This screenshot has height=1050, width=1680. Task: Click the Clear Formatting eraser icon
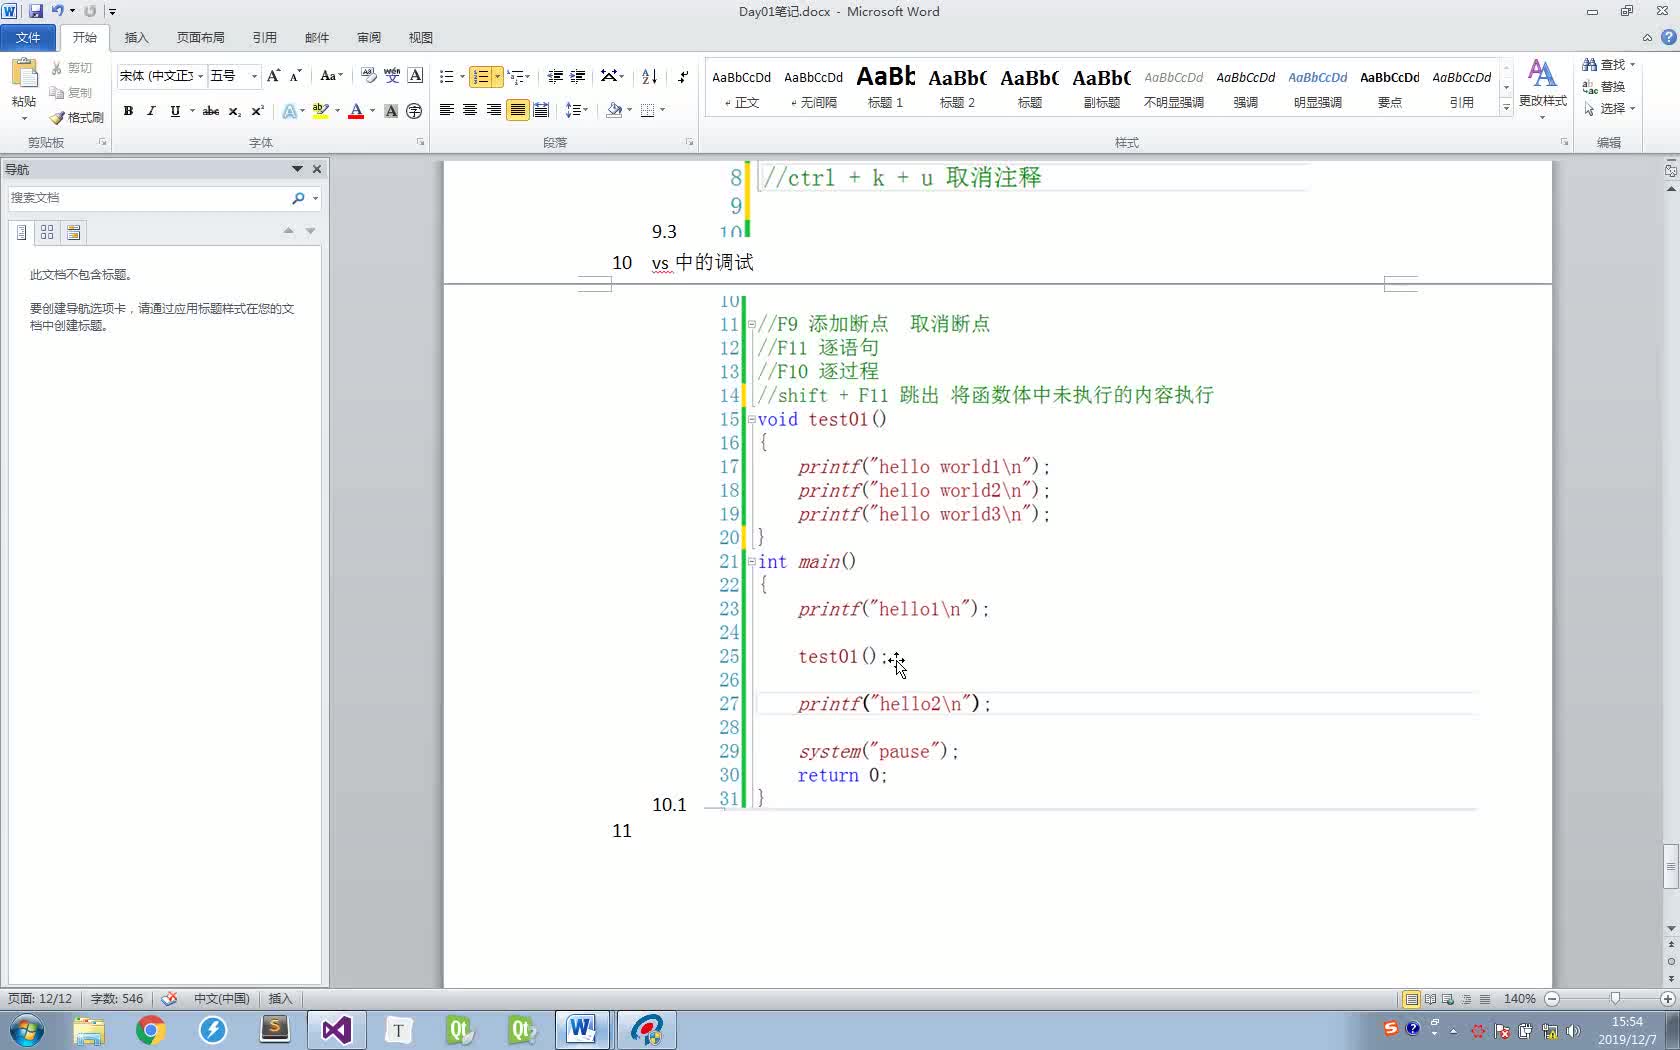pos(368,76)
